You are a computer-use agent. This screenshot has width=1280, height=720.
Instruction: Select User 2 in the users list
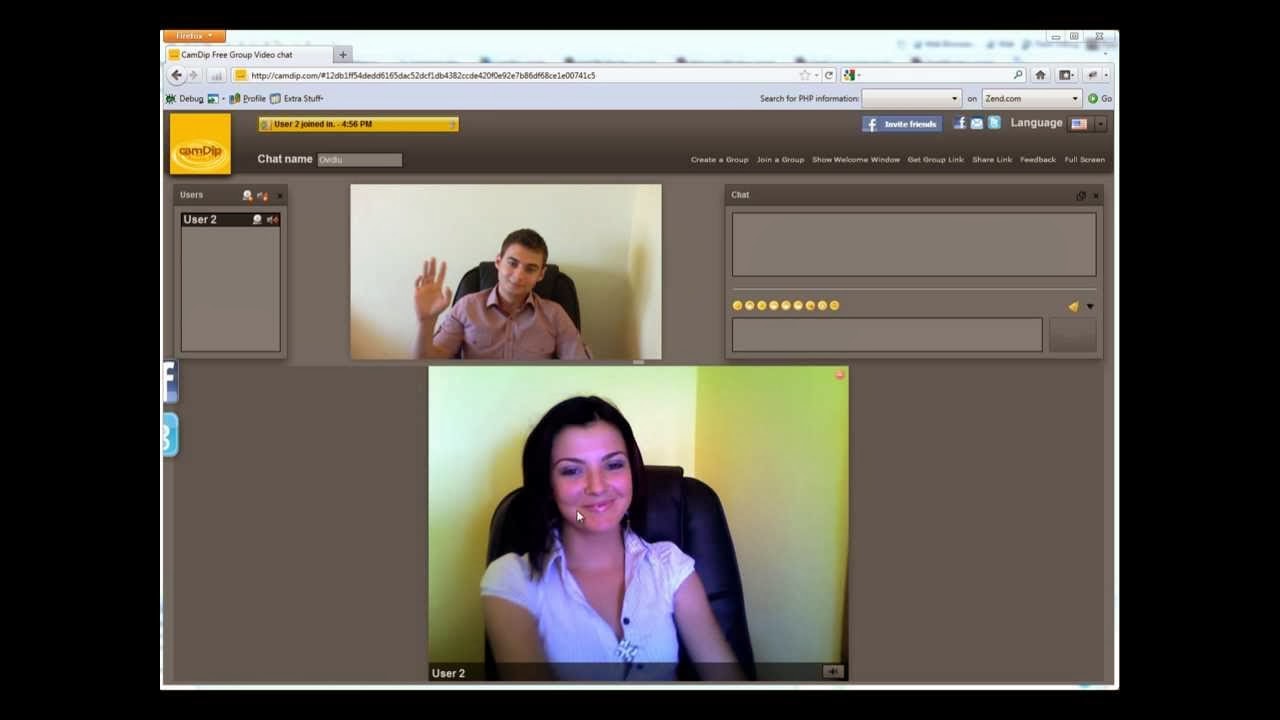pos(230,219)
